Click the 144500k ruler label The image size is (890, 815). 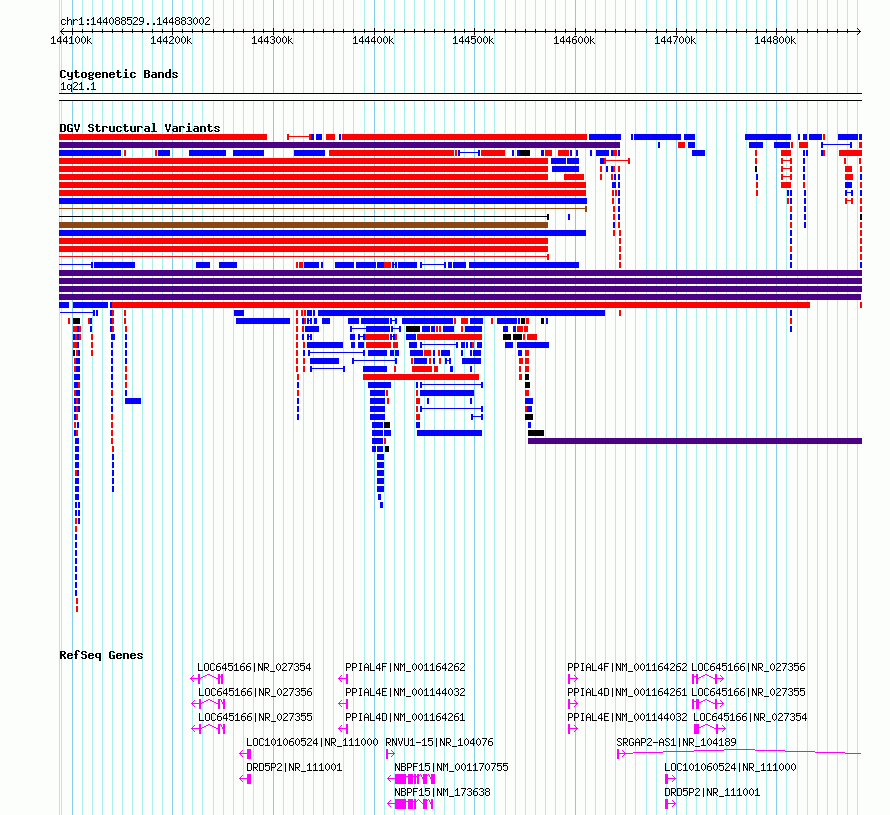[x=473, y=40]
